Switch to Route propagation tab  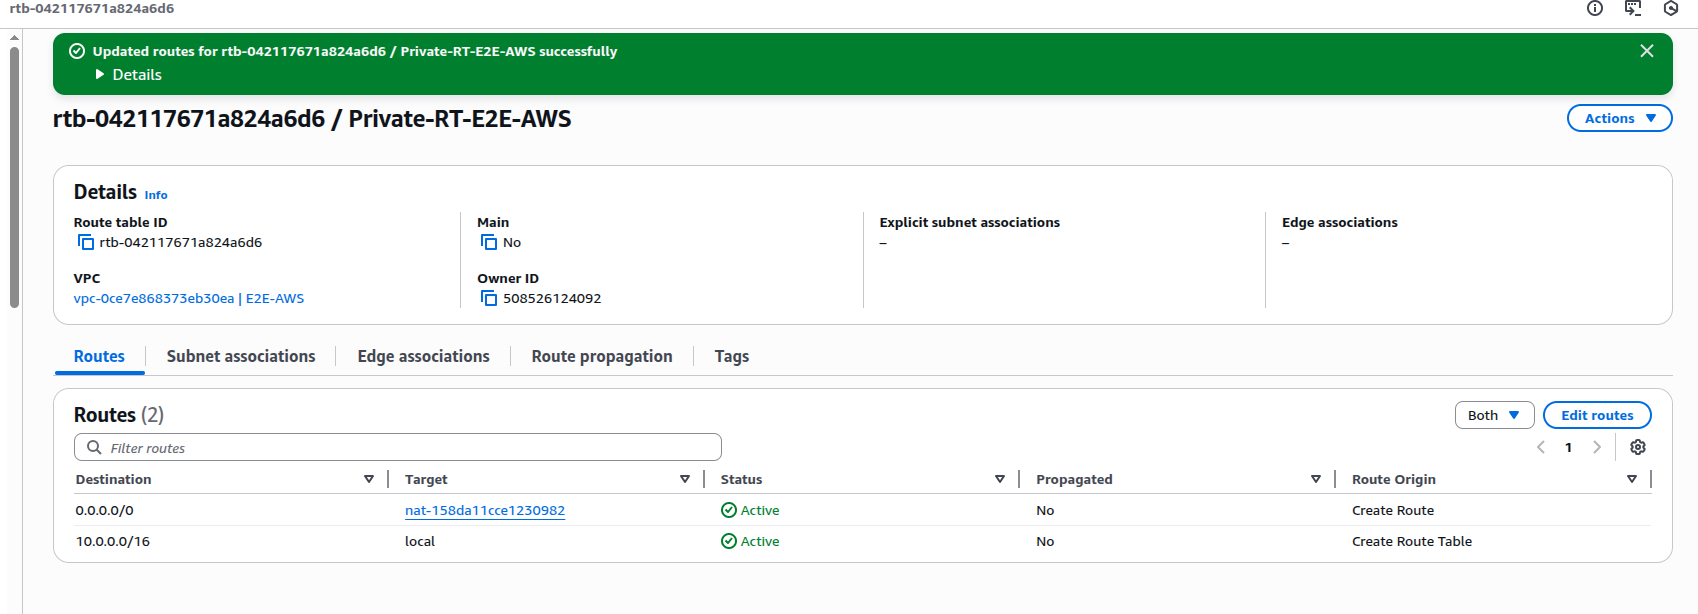point(602,357)
